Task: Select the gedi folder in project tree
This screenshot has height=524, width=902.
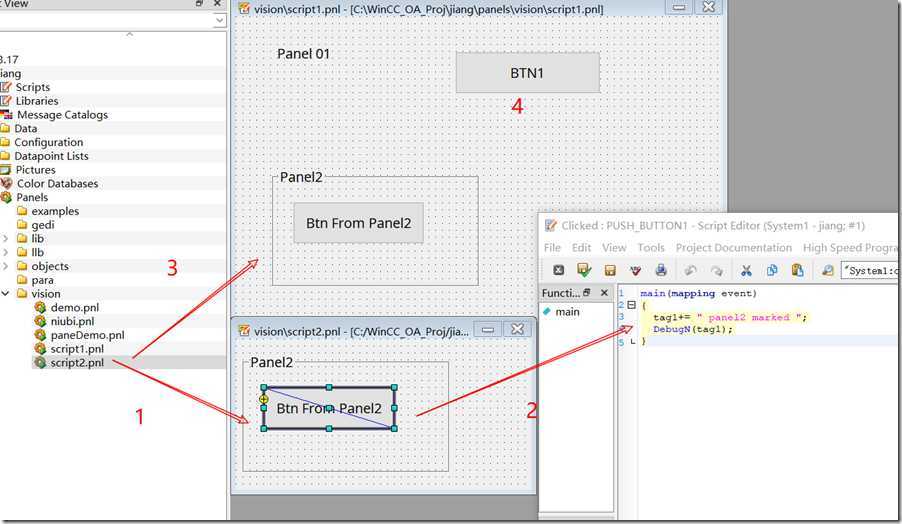Action: [x=43, y=225]
